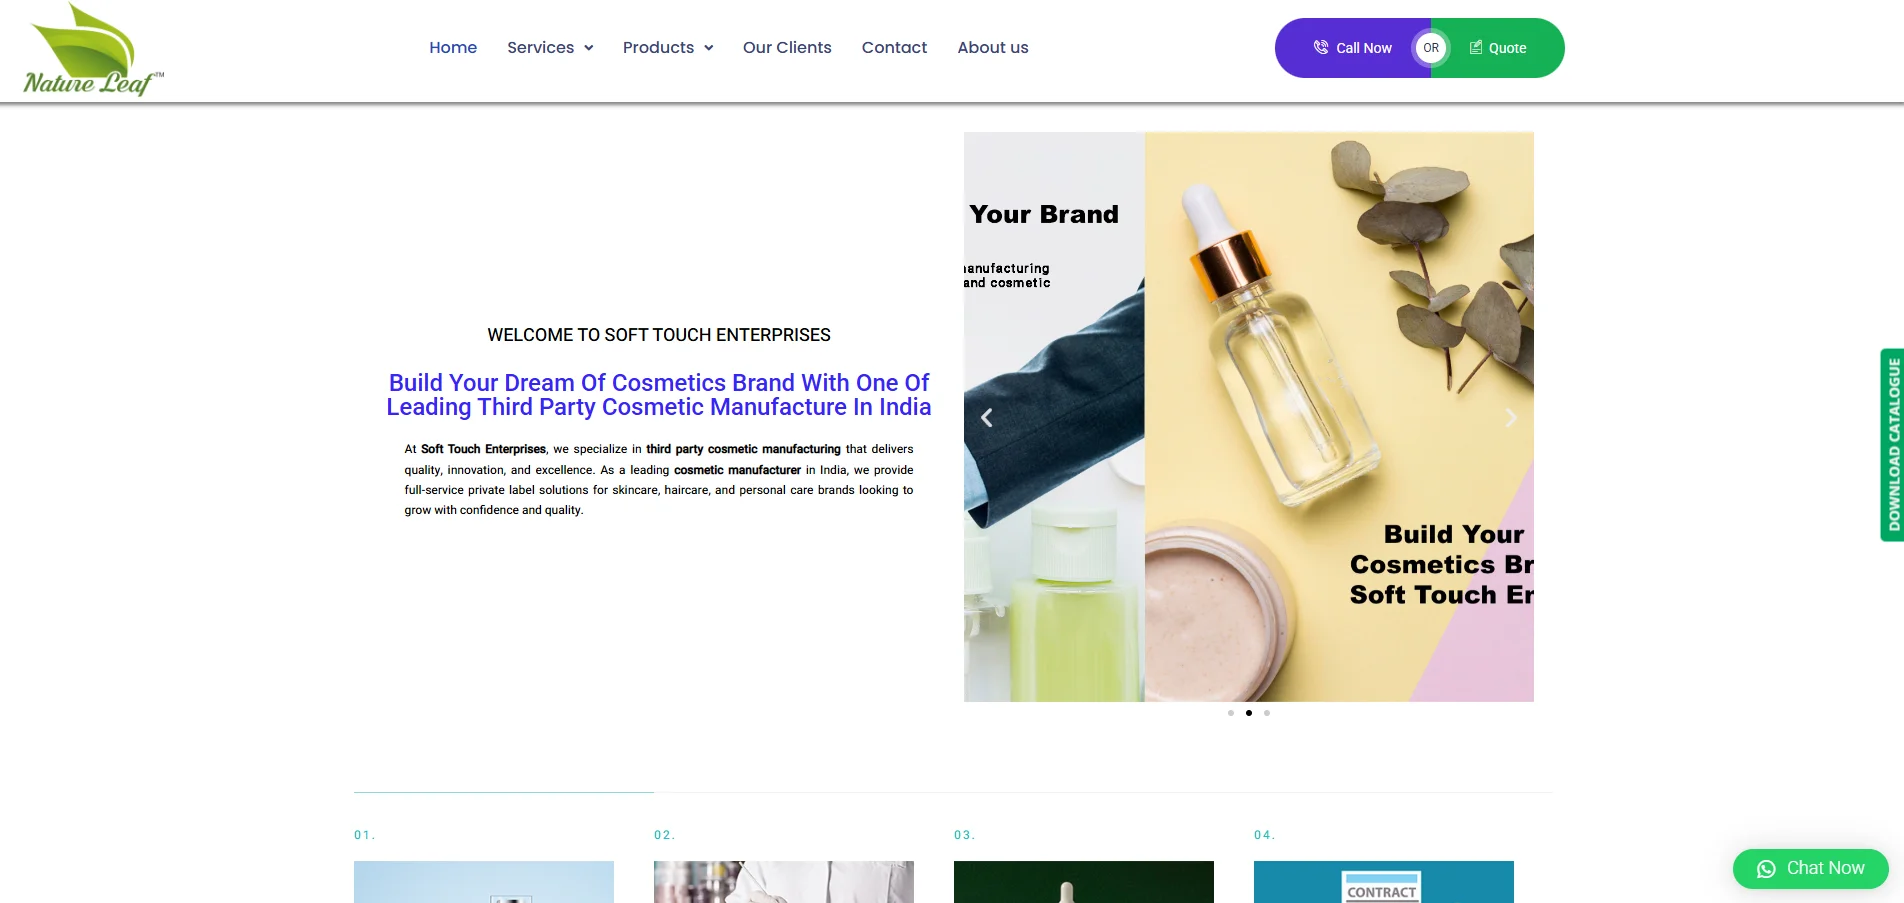Expand the Products dropdown menu

pos(667,47)
